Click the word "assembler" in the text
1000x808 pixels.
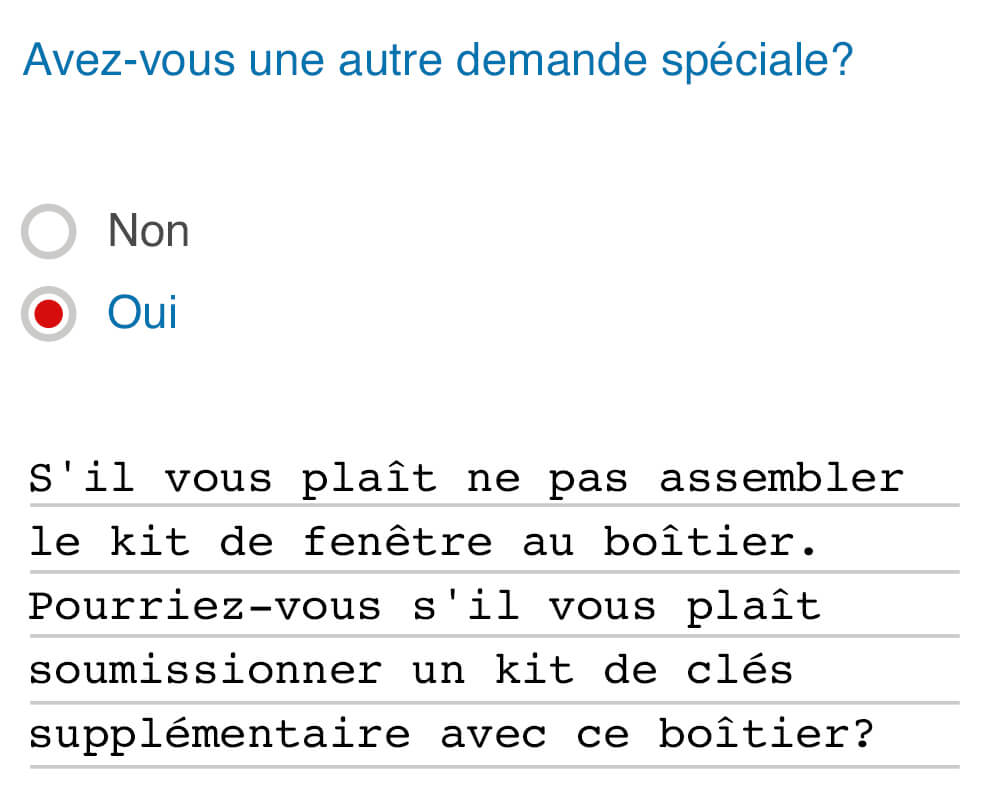coord(780,479)
